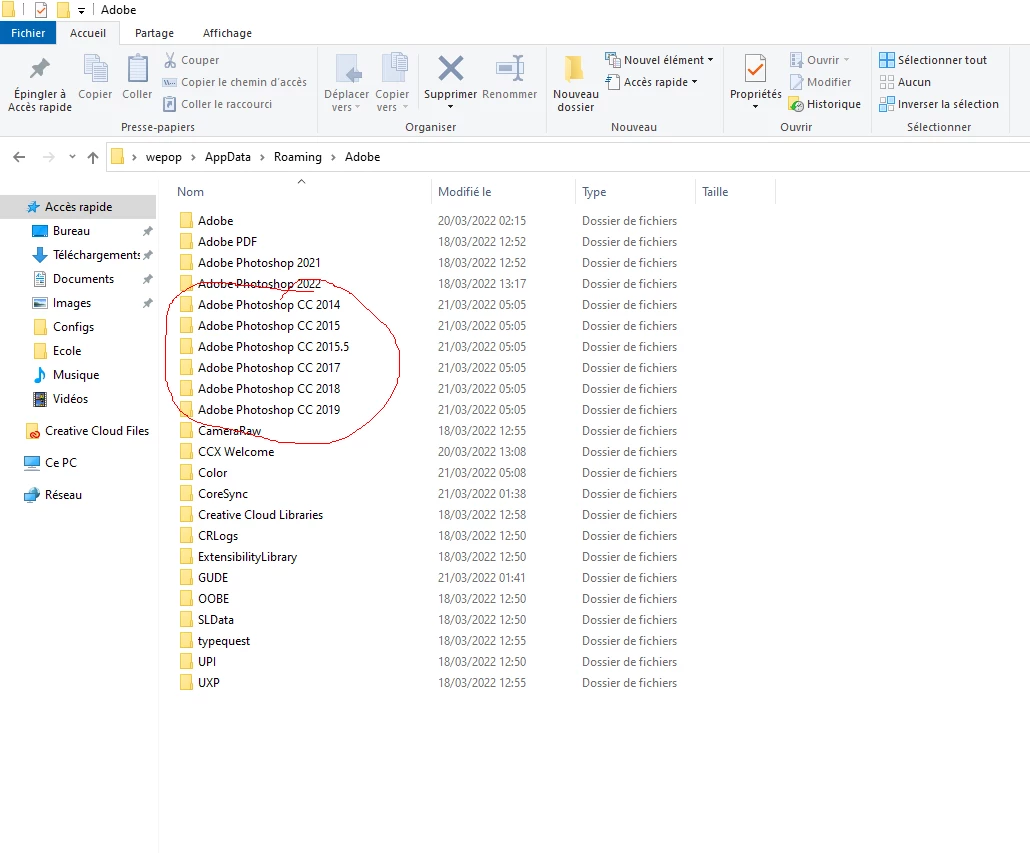Select Accès rapide in sidebar
Image resolution: width=1030 pixels, height=853 pixels.
click(78, 207)
